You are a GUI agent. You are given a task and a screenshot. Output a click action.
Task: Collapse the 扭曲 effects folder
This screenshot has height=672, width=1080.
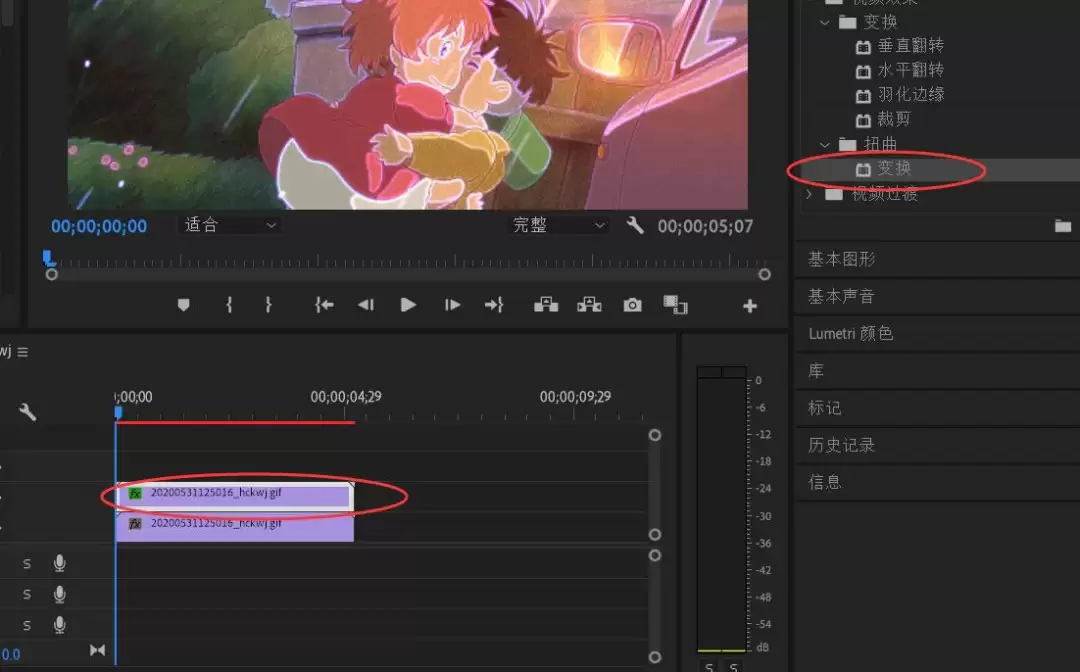[x=824, y=145]
